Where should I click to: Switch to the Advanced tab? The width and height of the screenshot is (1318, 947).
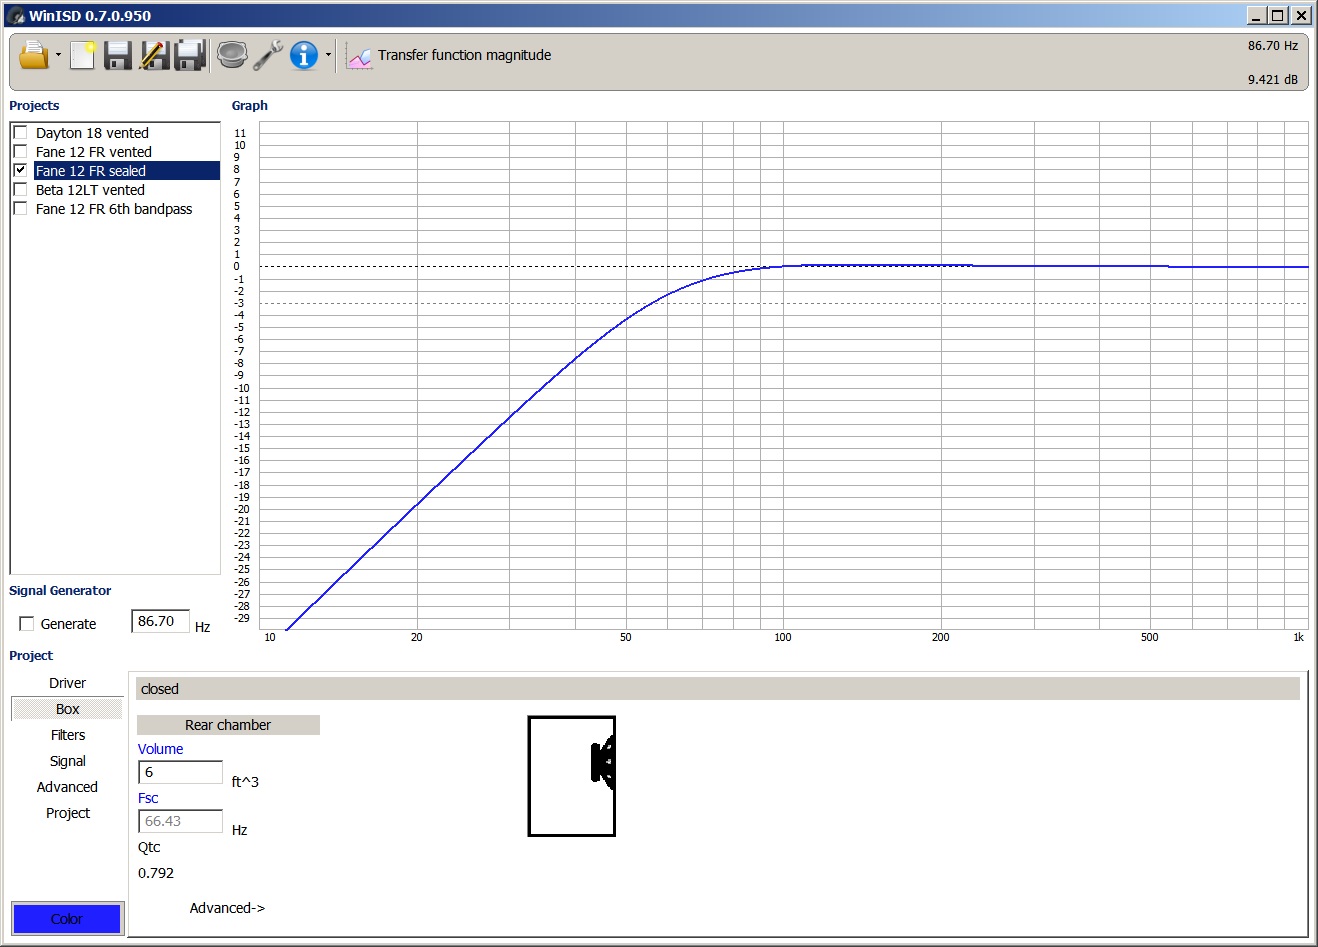pos(67,787)
